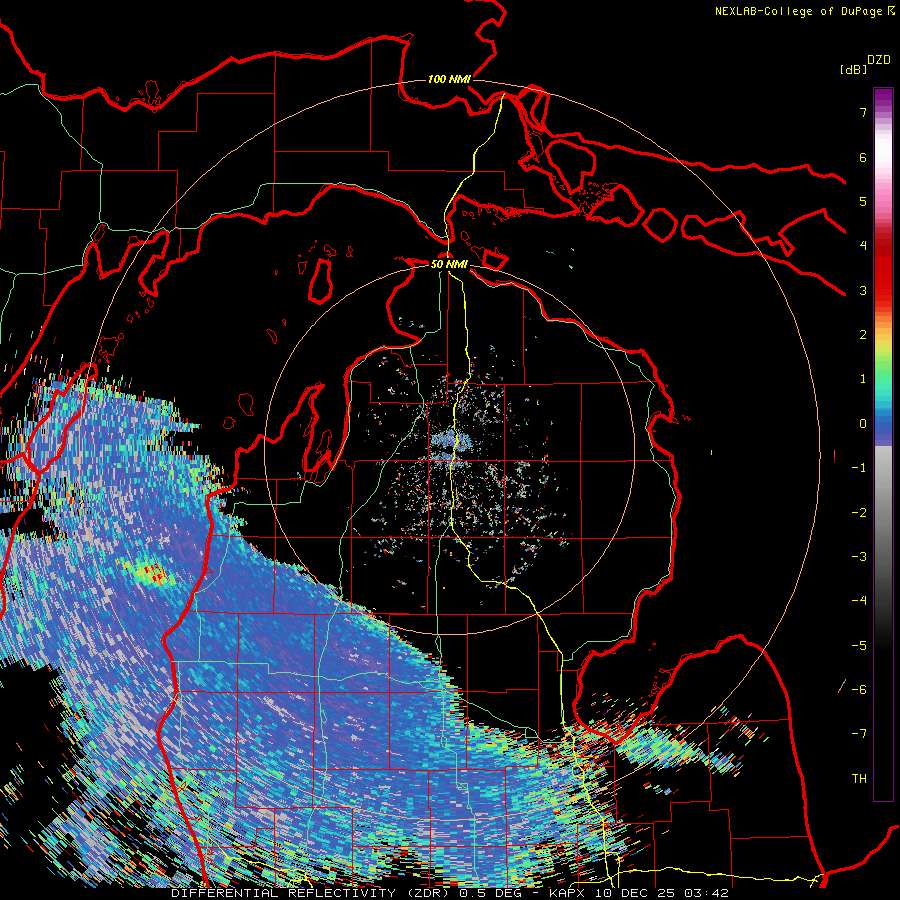The height and width of the screenshot is (900, 900).
Task: Click the "100 NMI" range ring label
Action: [449, 79]
